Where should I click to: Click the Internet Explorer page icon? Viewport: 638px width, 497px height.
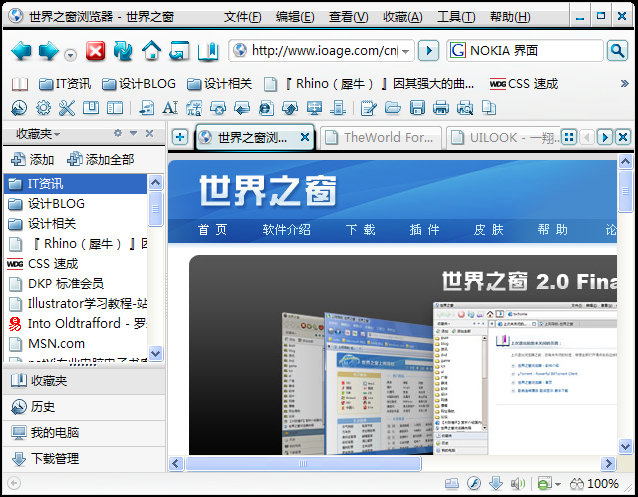[266, 108]
